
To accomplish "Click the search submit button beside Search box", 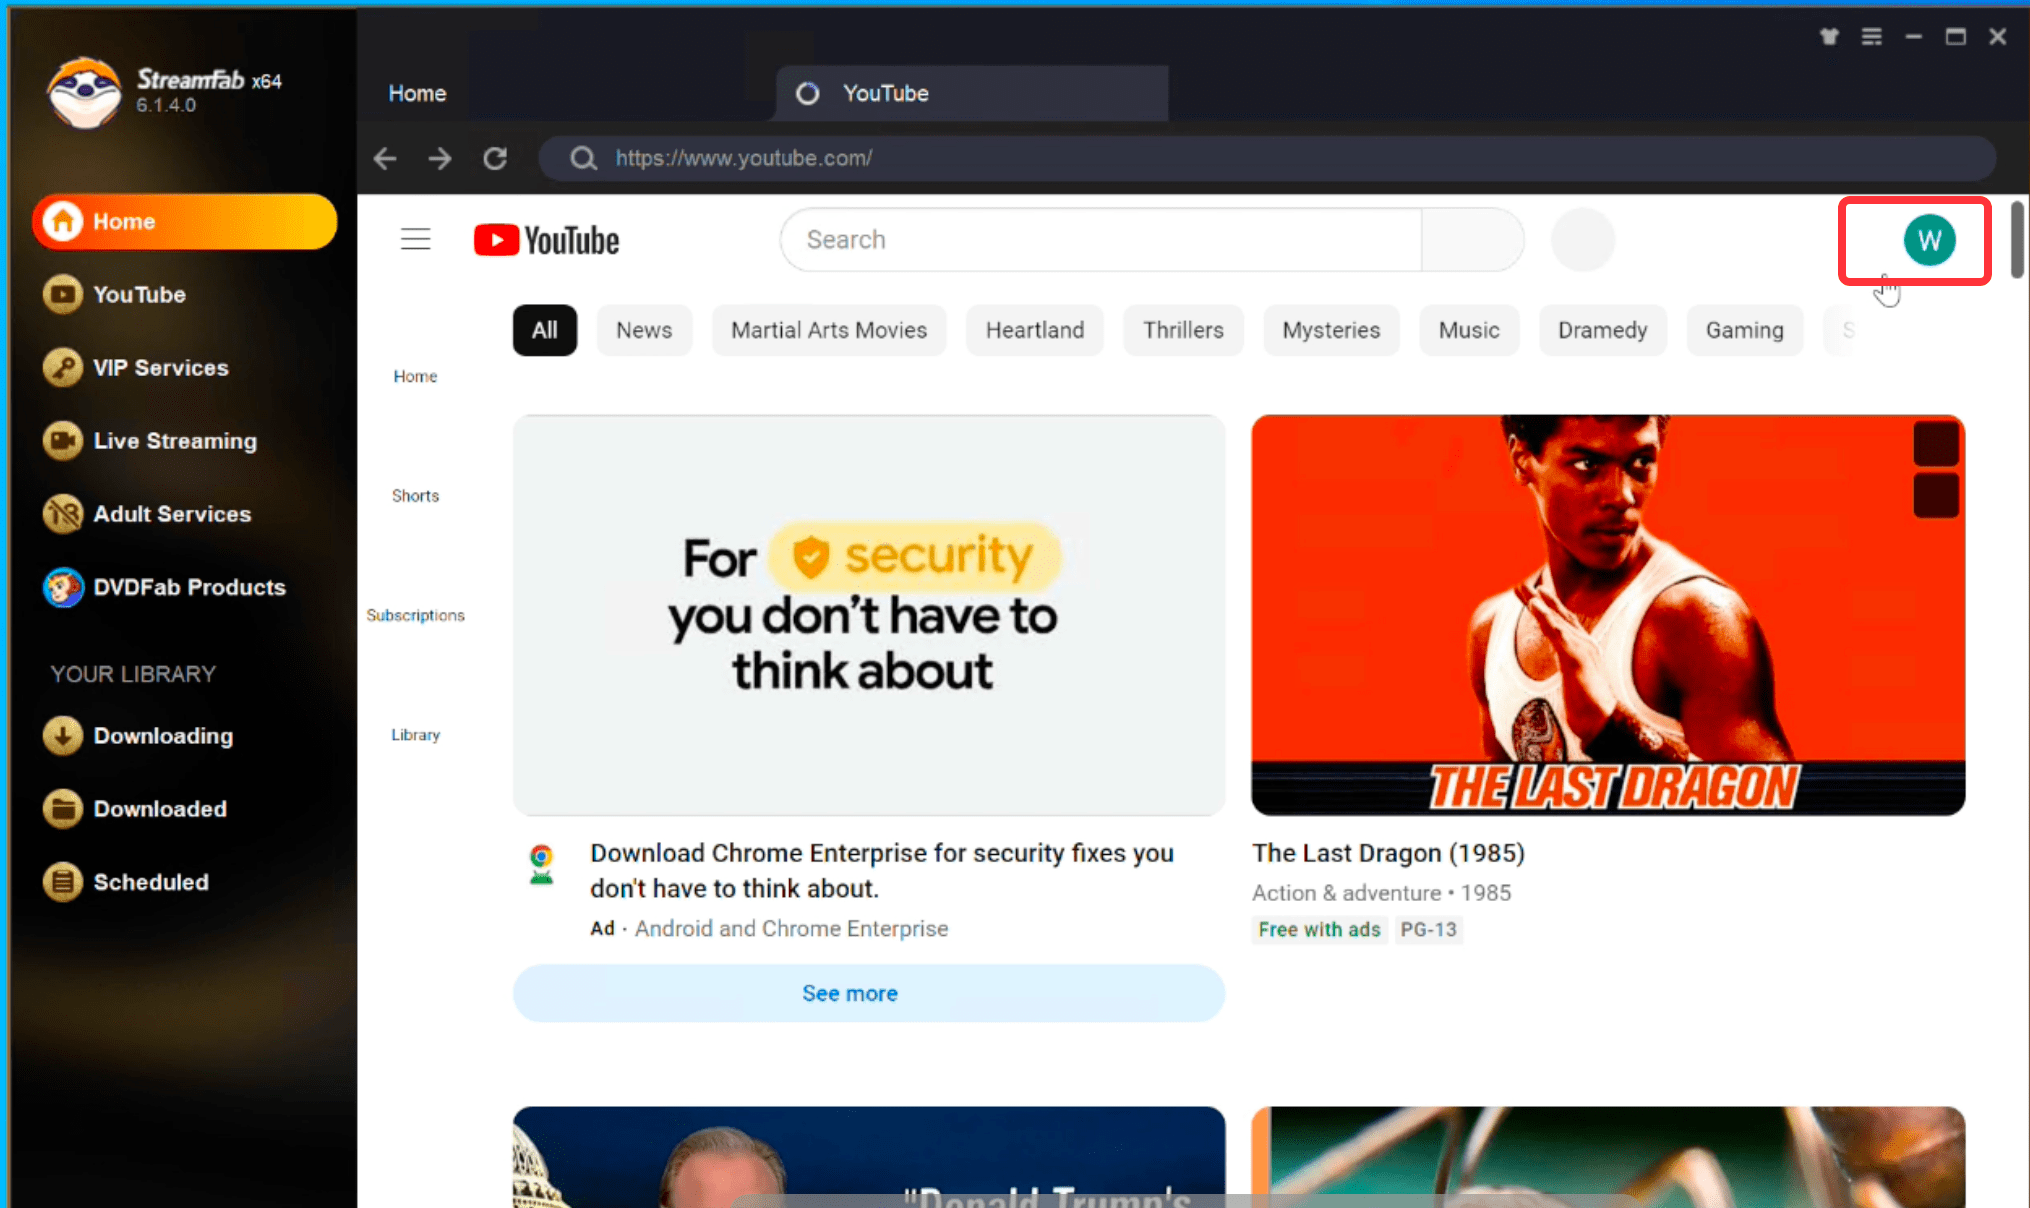I will click(1473, 240).
